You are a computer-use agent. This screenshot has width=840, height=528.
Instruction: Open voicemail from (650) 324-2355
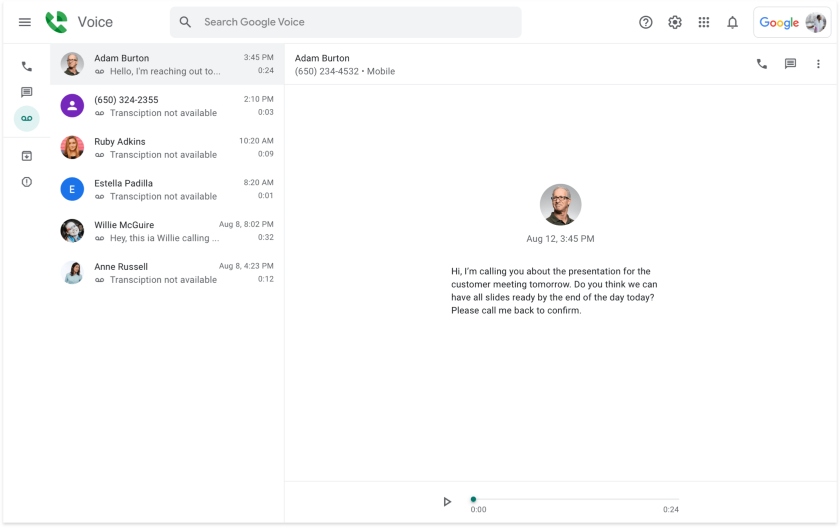pyautogui.click(x=167, y=106)
